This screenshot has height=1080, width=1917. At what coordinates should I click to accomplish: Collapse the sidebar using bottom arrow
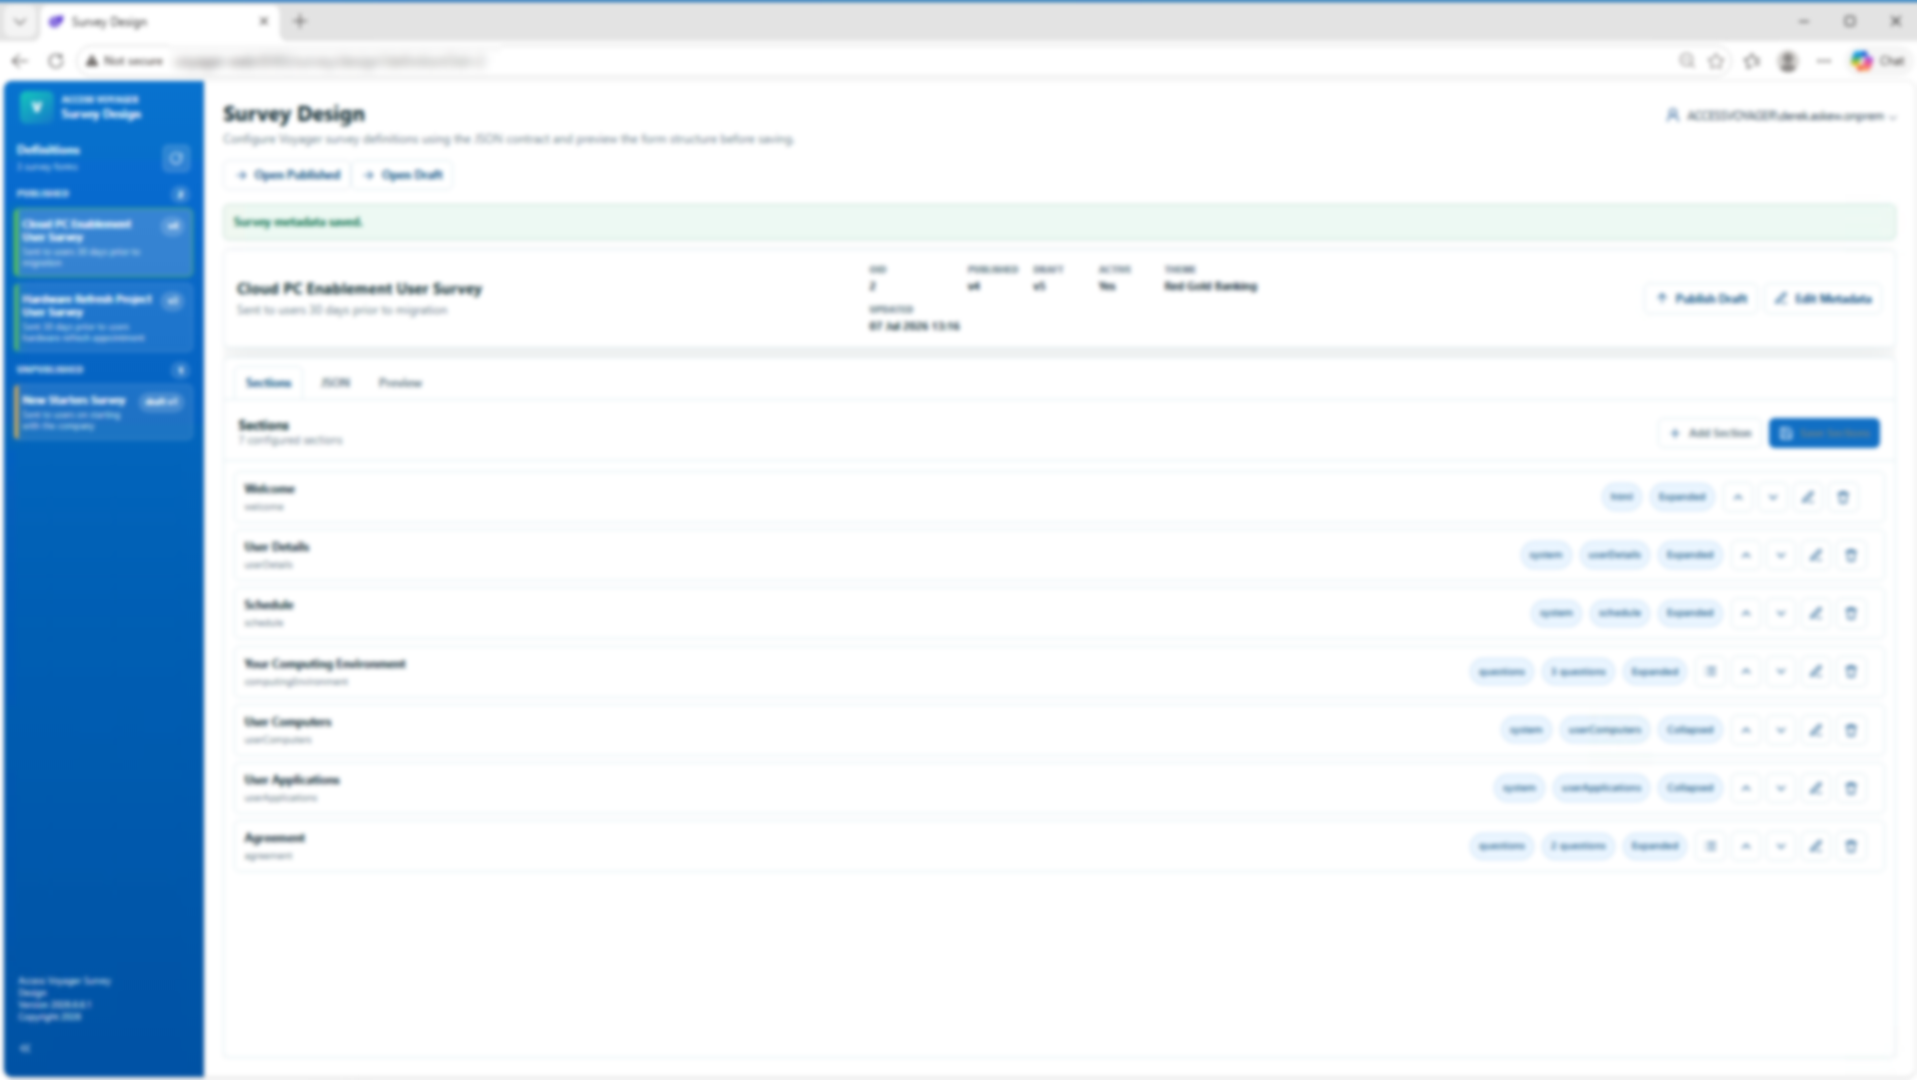click(25, 1048)
